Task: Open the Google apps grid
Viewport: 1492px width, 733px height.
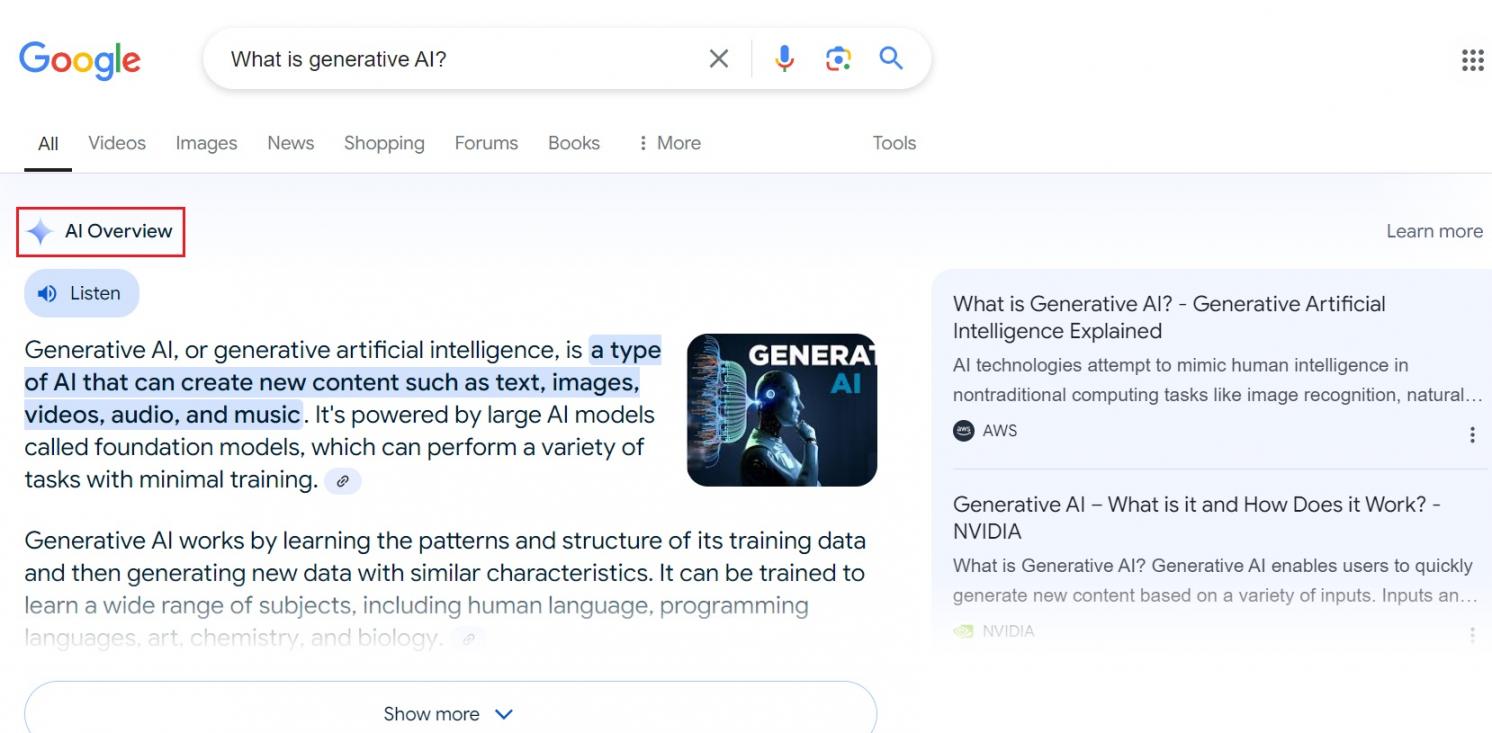Action: click(1472, 60)
